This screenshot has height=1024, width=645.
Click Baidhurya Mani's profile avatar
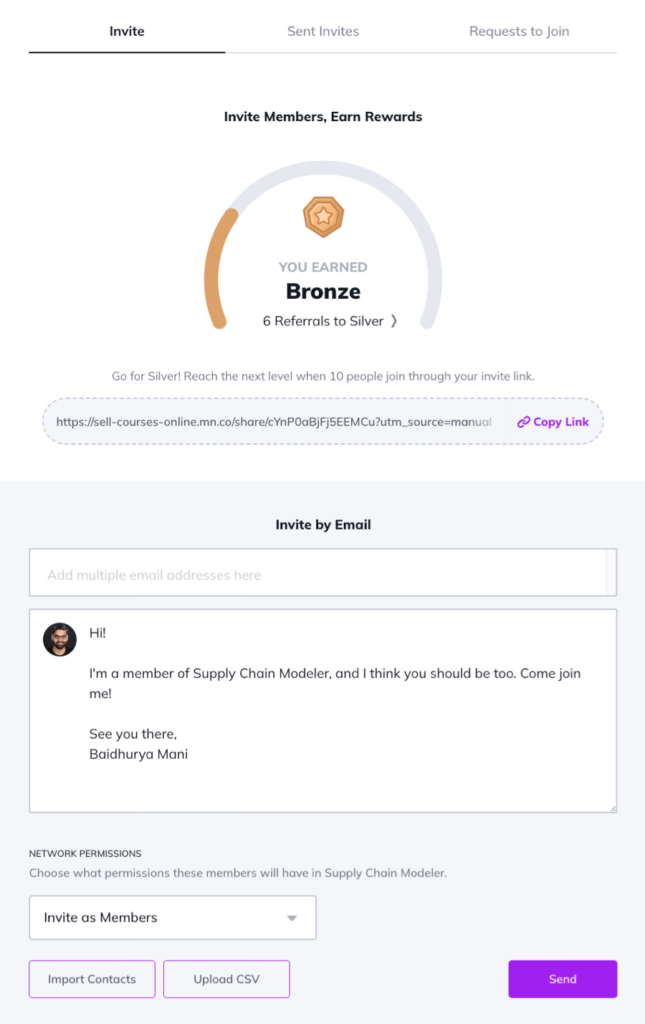(59, 639)
